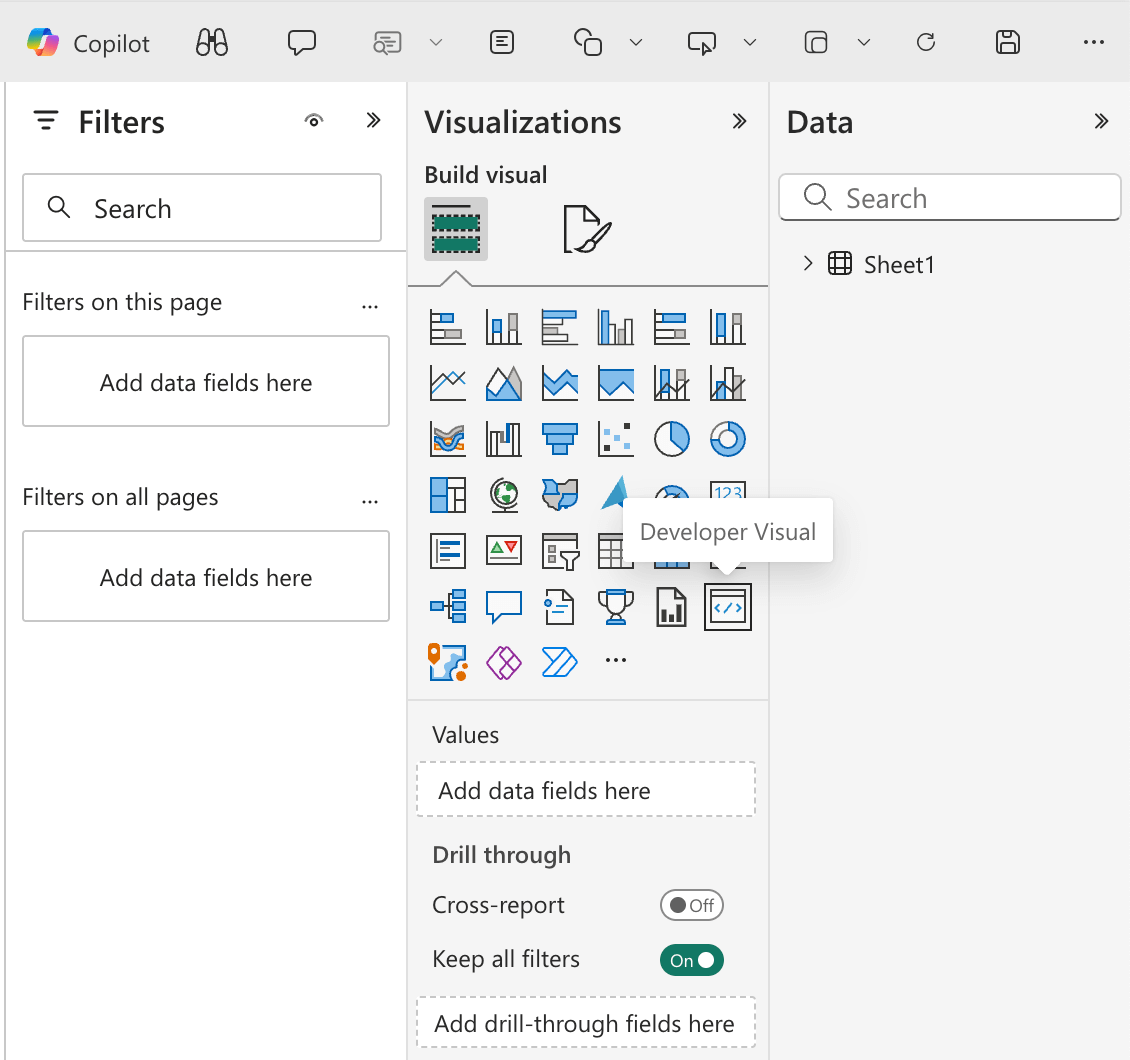Viewport: 1130px width, 1060px height.
Task: Open the Build visual fields tab
Action: click(x=456, y=229)
